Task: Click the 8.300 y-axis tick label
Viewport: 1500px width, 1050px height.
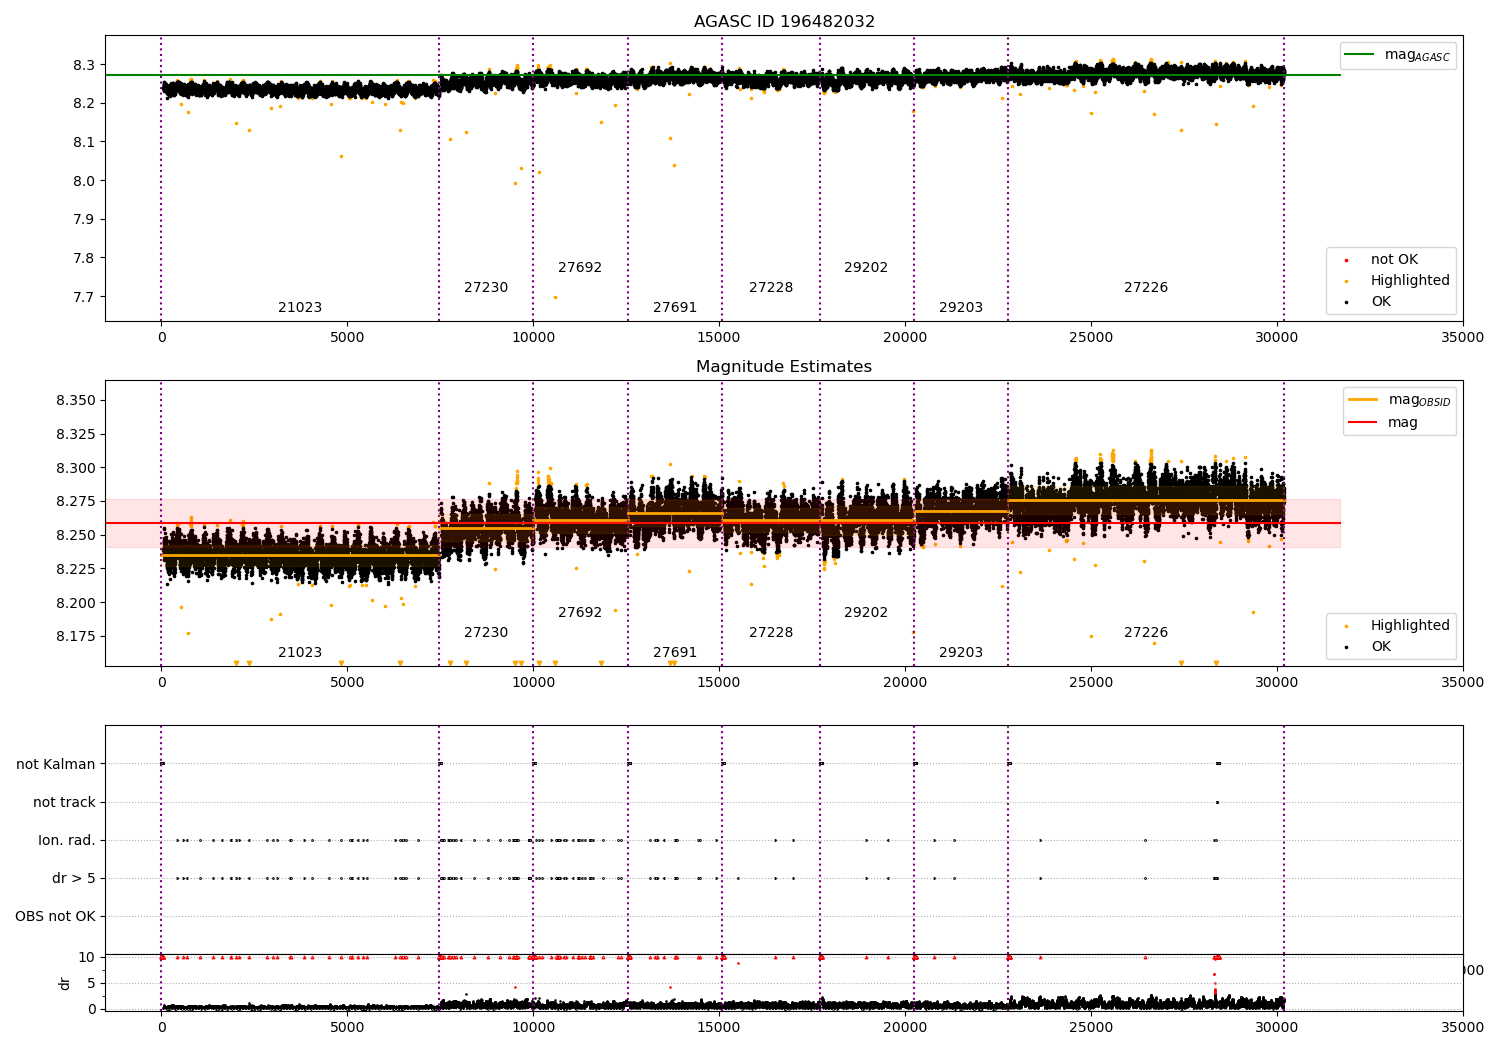Action: [76, 468]
